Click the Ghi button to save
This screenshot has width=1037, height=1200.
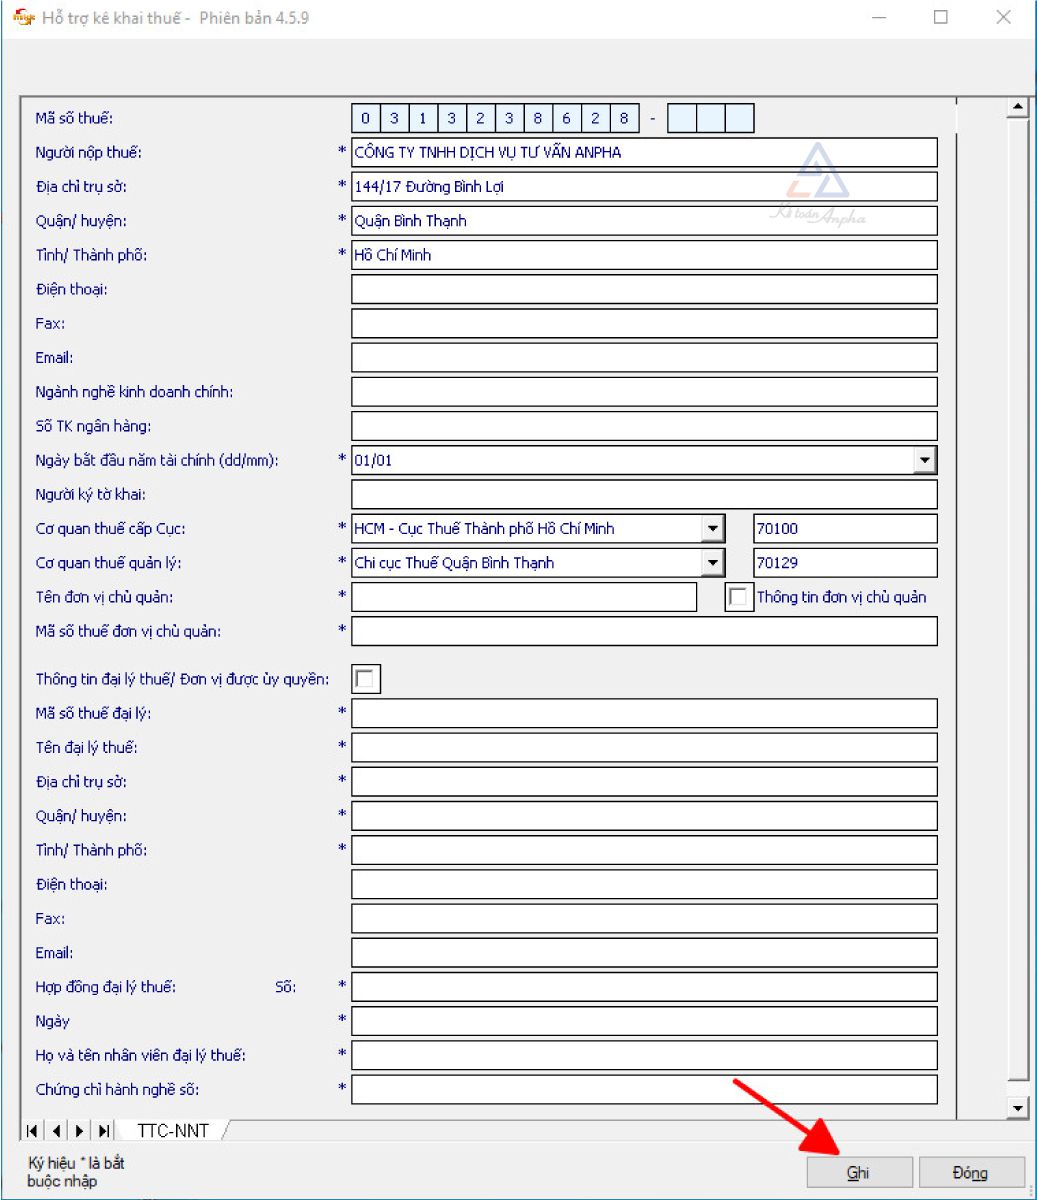coord(859,1172)
